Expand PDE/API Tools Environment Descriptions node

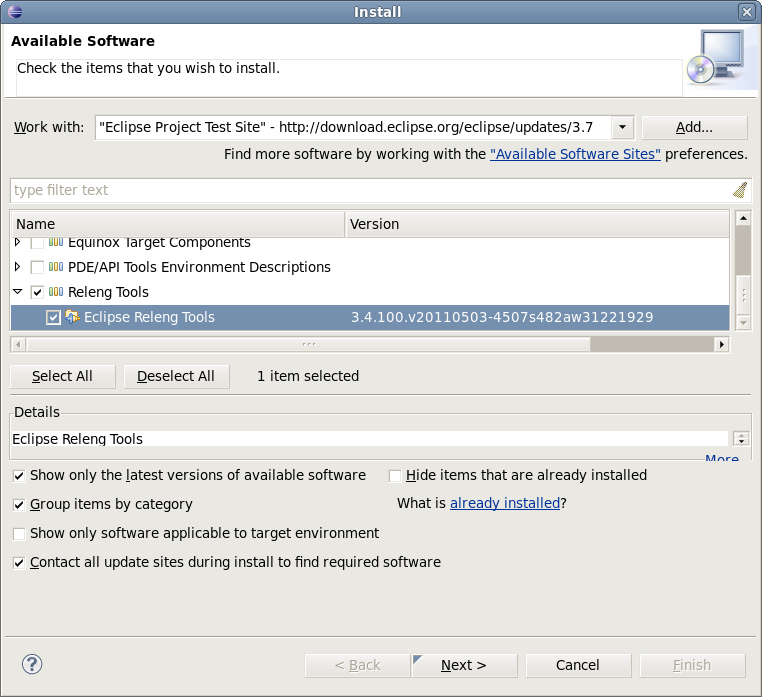tap(17, 266)
